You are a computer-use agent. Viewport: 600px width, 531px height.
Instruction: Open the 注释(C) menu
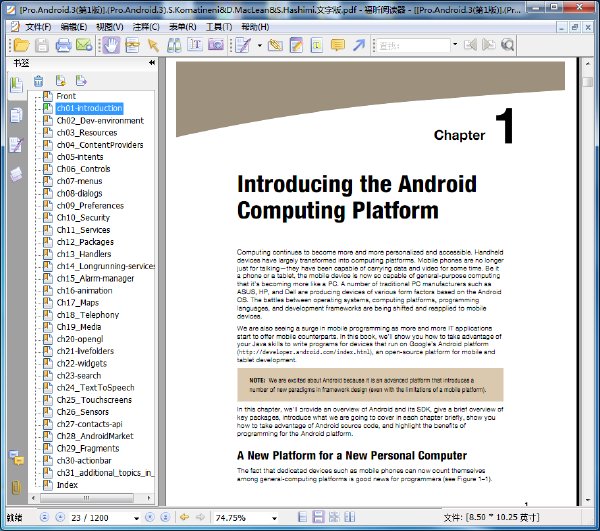click(x=146, y=27)
